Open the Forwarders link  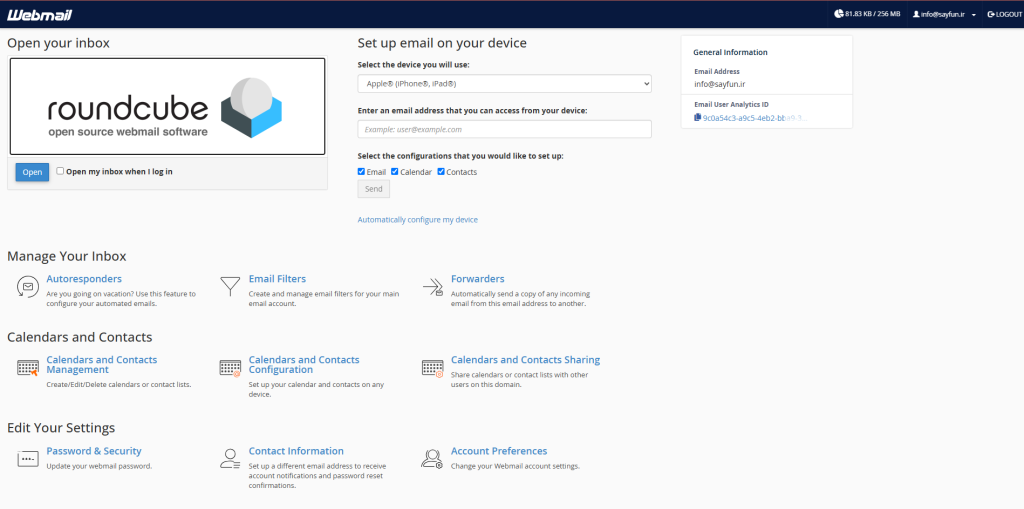(477, 279)
